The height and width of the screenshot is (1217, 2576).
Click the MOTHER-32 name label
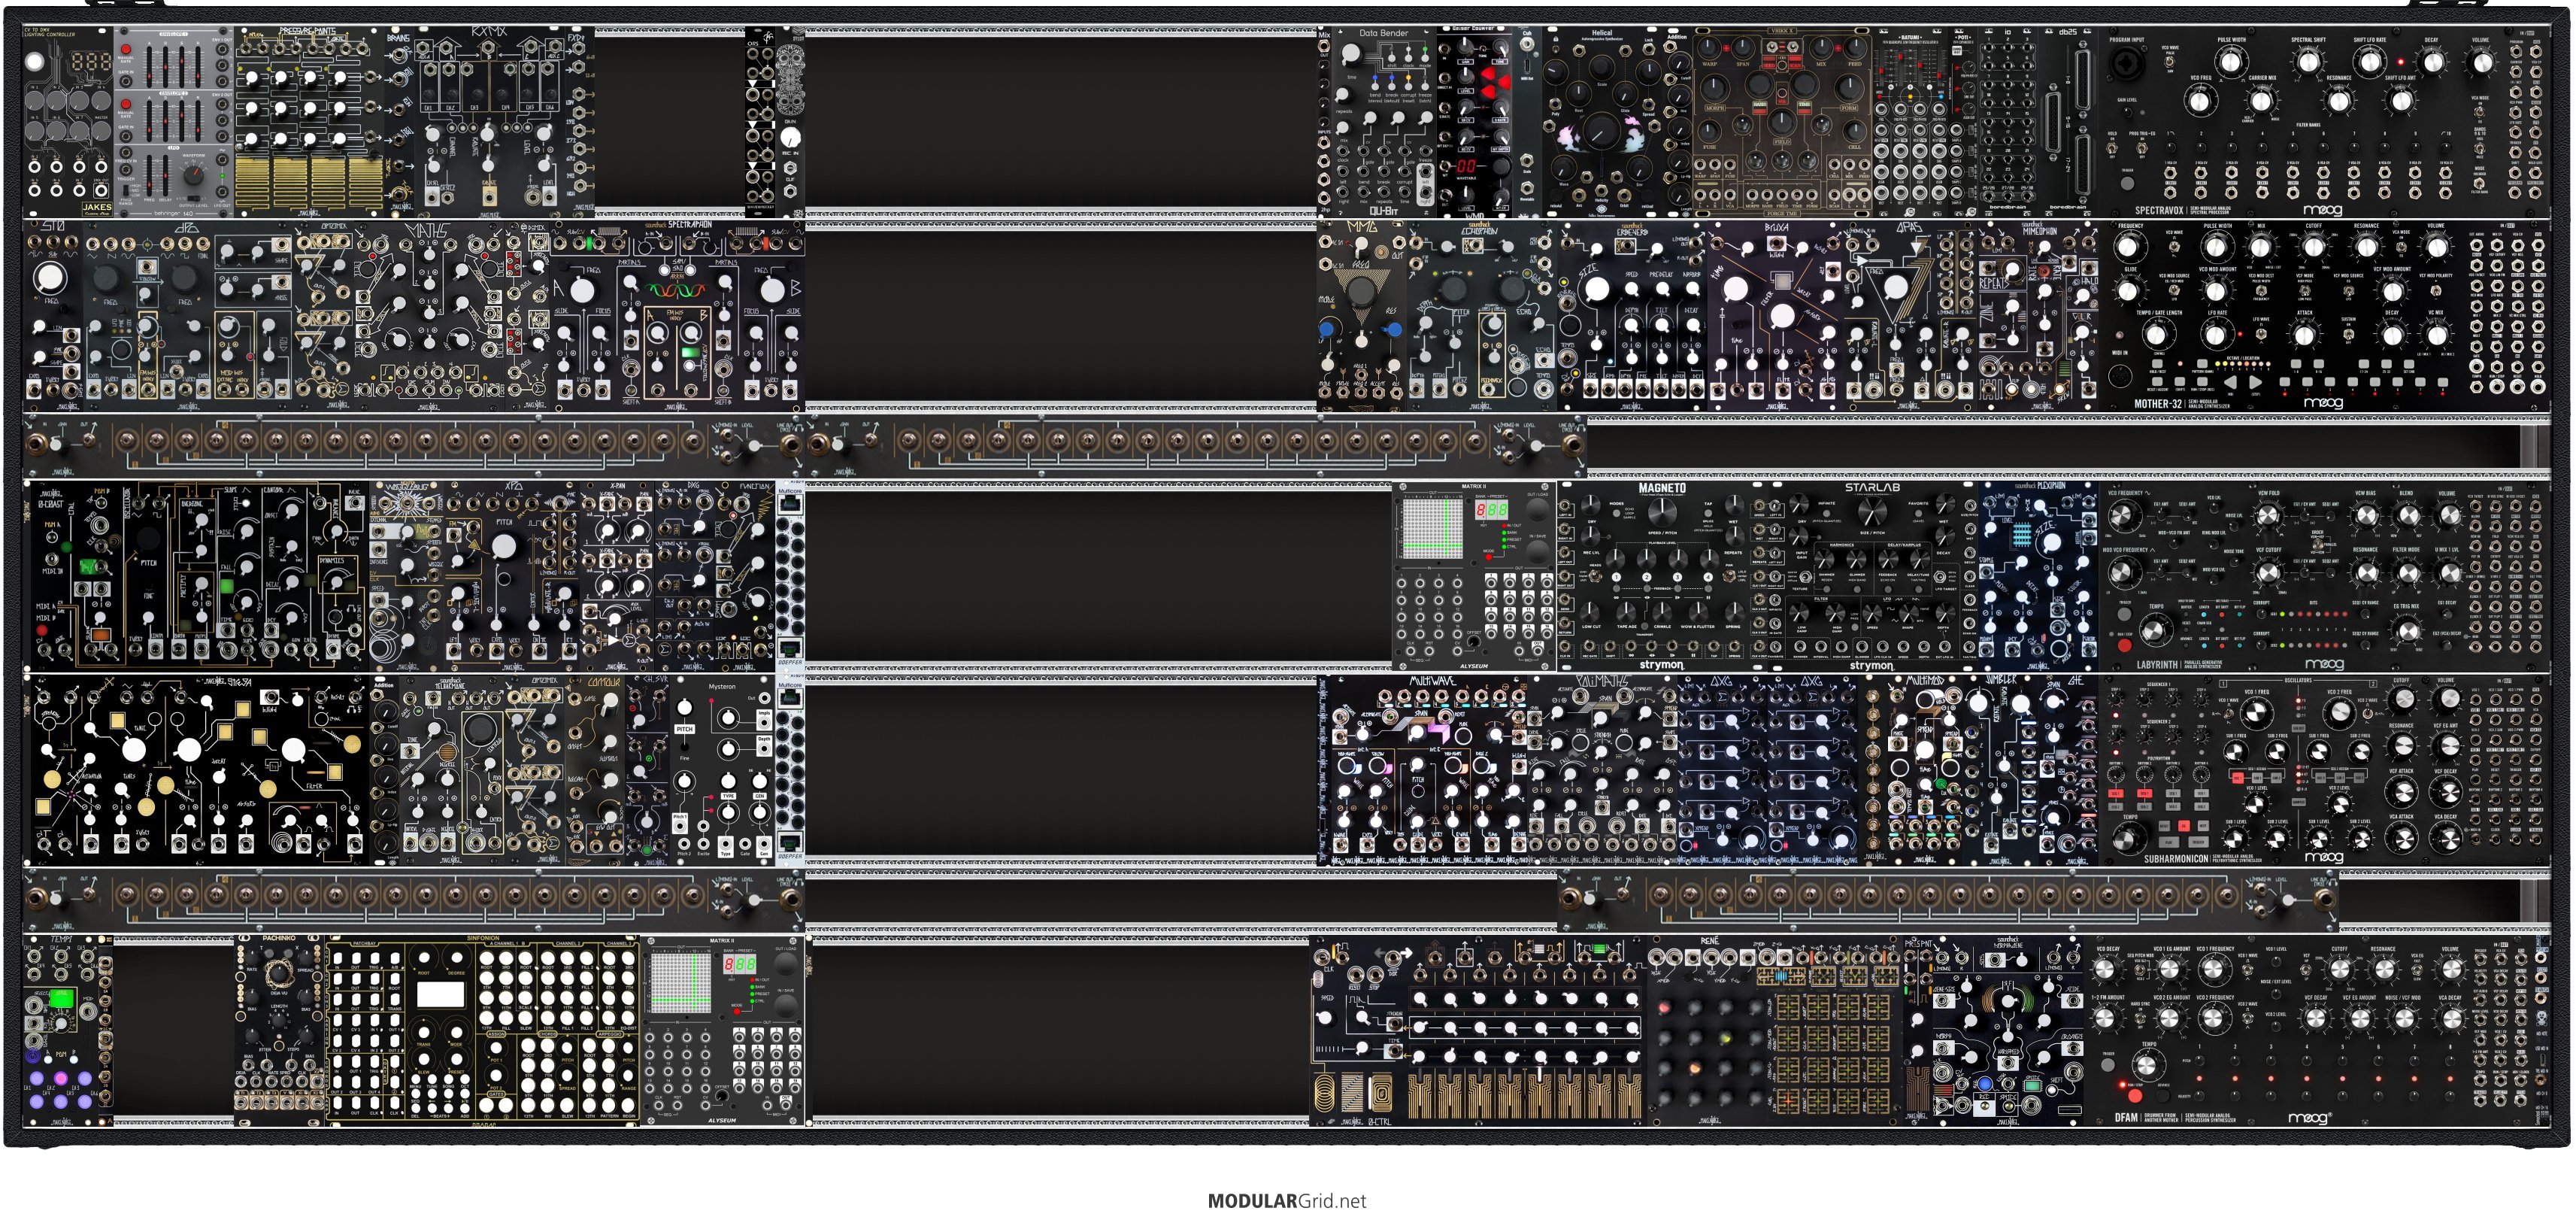pos(2158,404)
